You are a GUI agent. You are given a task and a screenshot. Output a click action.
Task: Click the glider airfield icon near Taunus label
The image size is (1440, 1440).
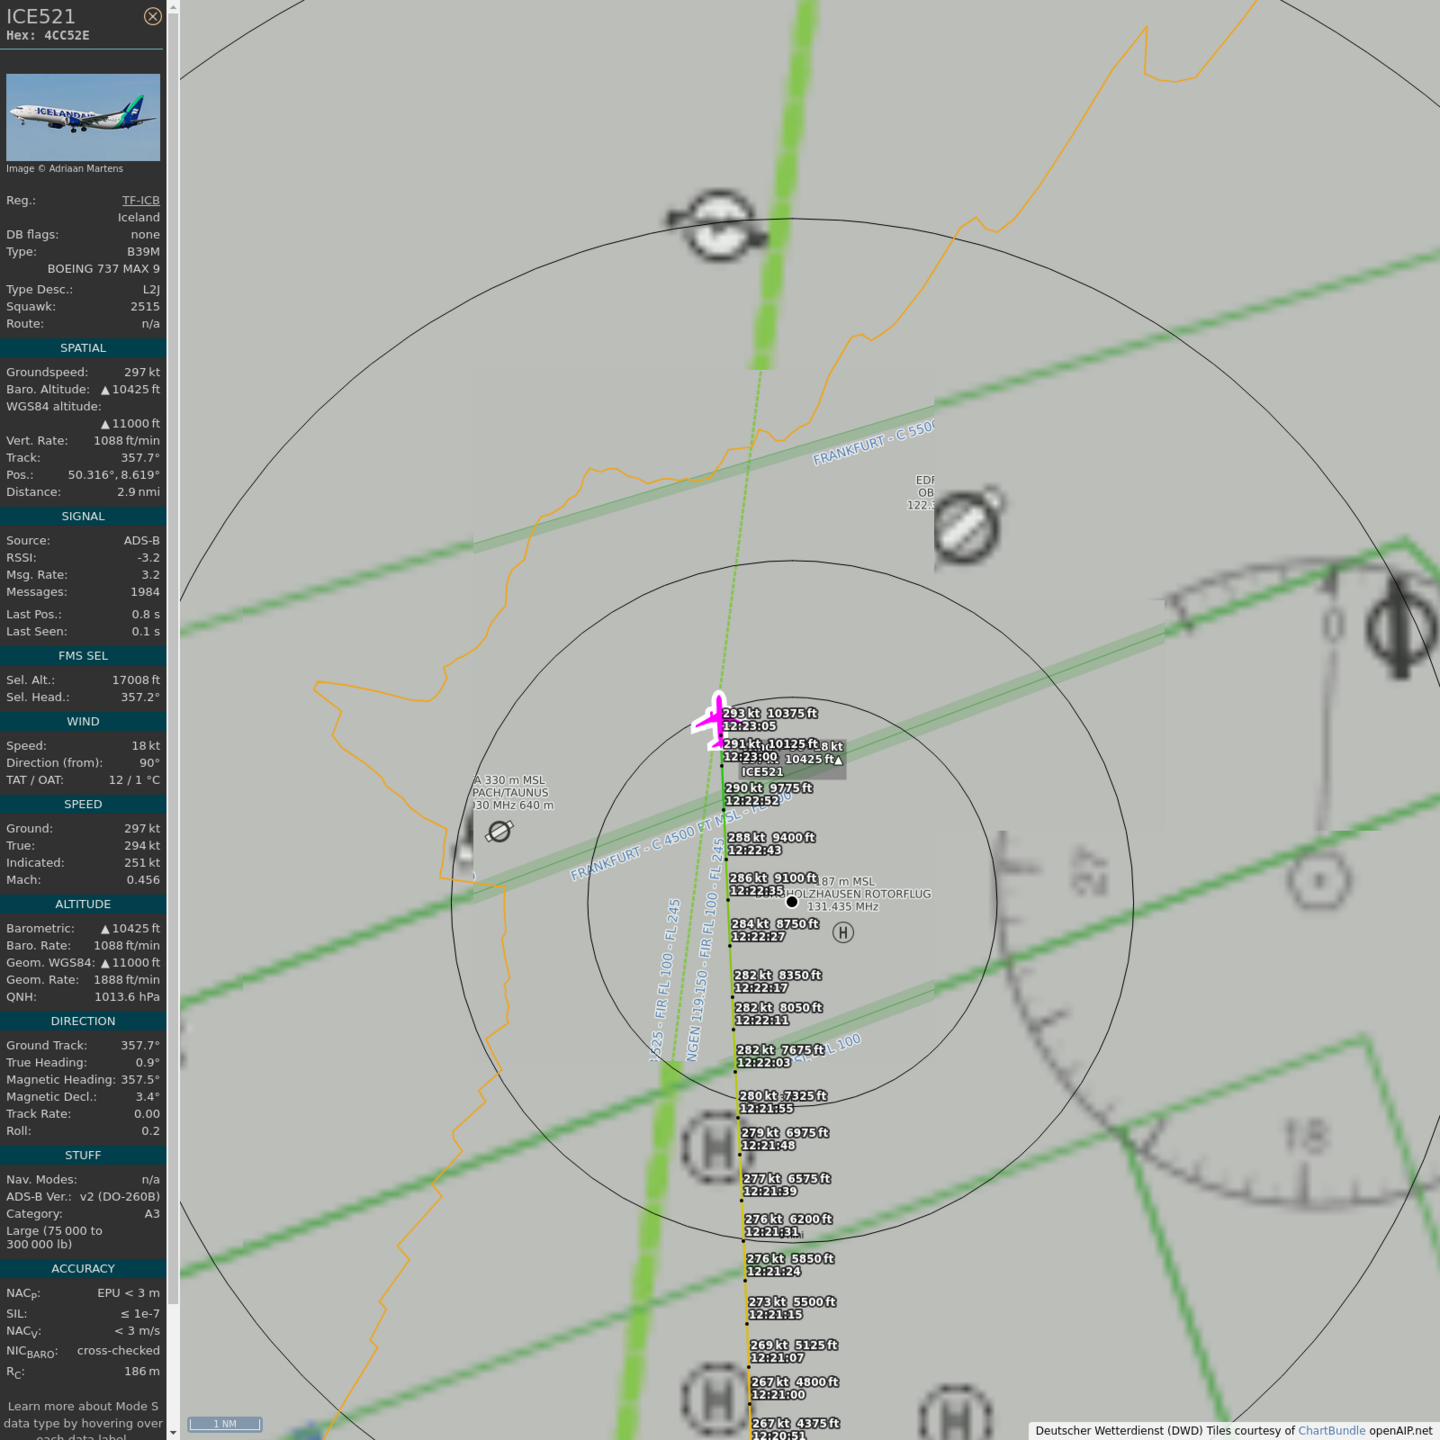(499, 831)
